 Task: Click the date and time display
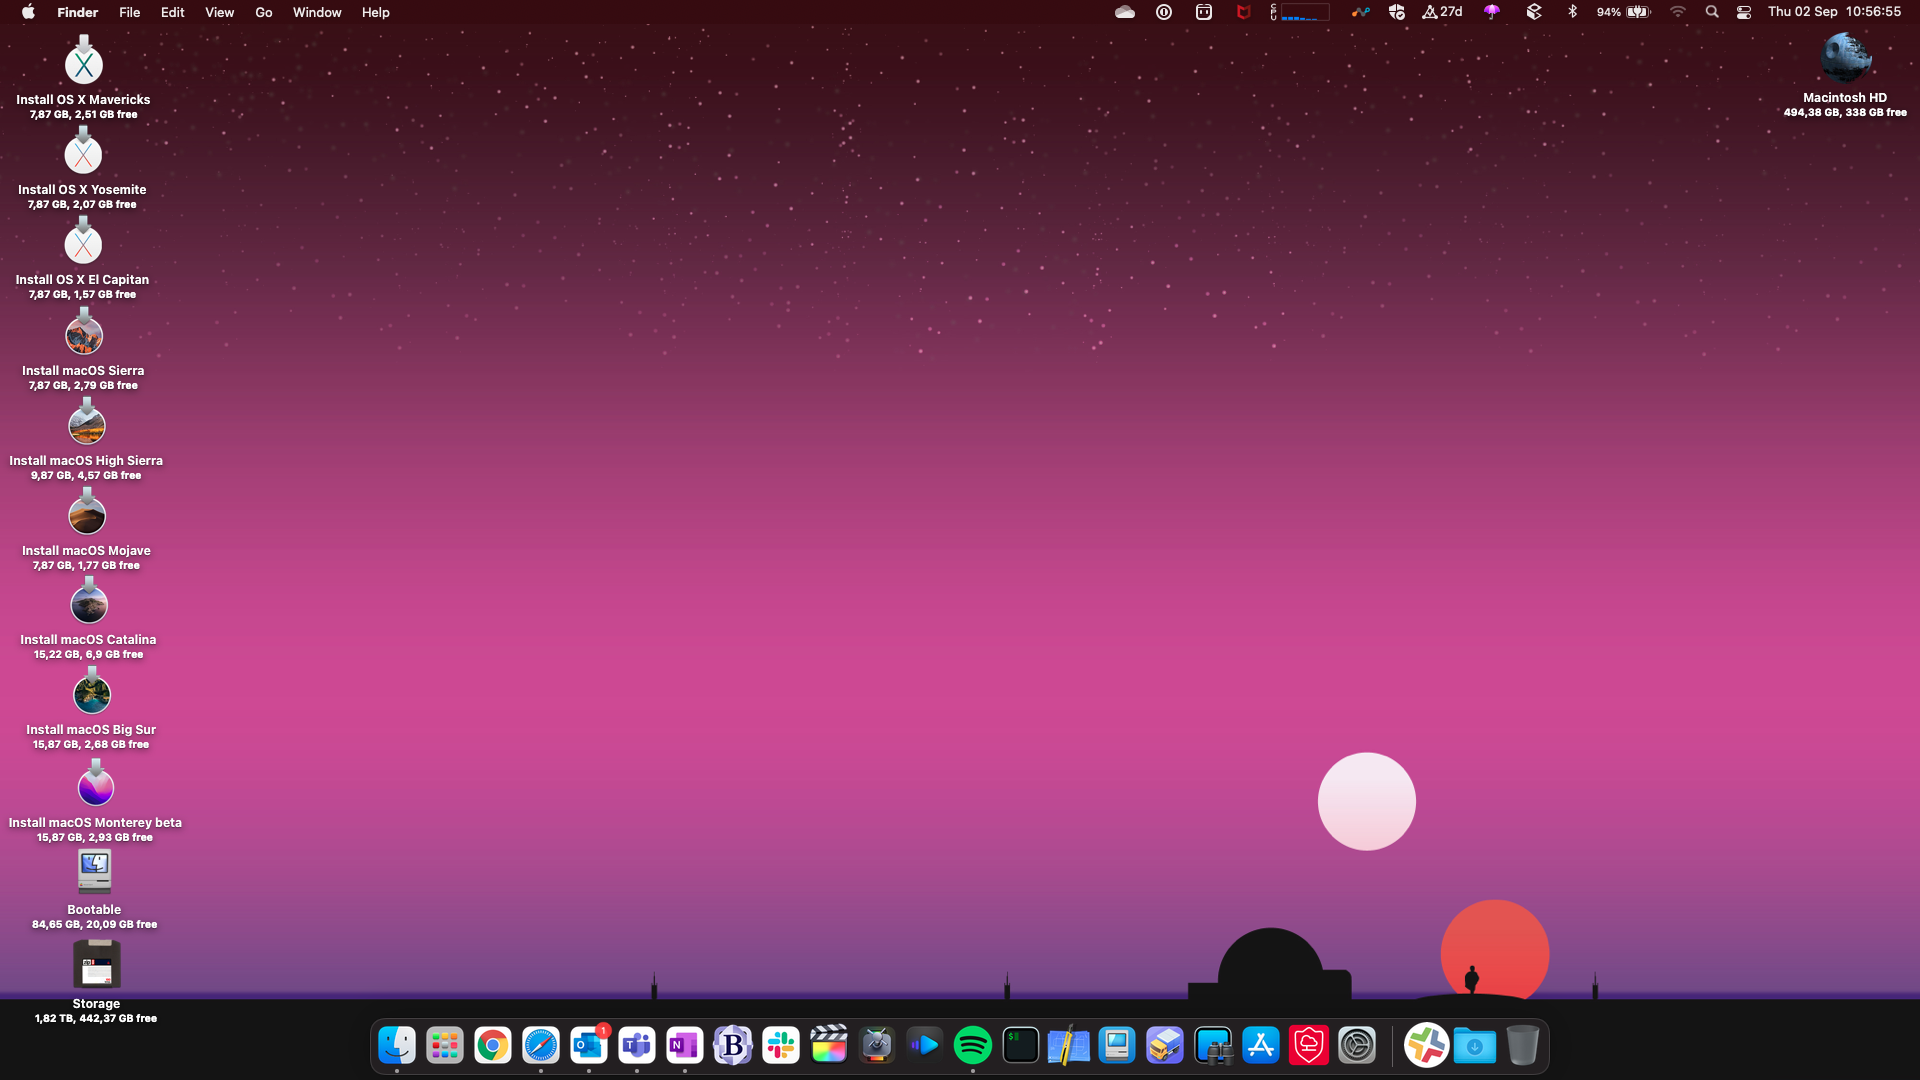(x=1833, y=12)
